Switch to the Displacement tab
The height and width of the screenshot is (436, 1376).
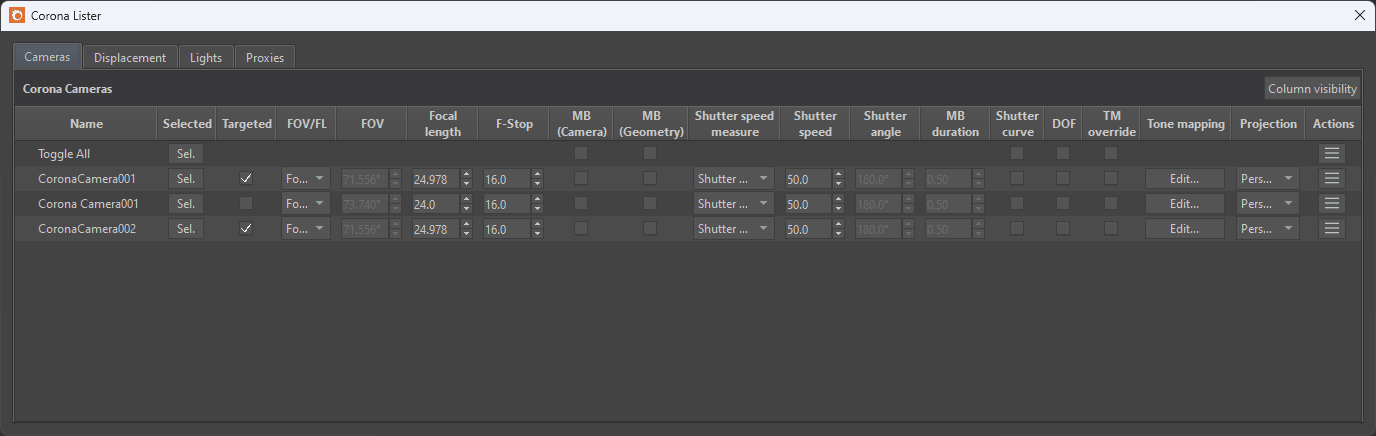(x=130, y=58)
